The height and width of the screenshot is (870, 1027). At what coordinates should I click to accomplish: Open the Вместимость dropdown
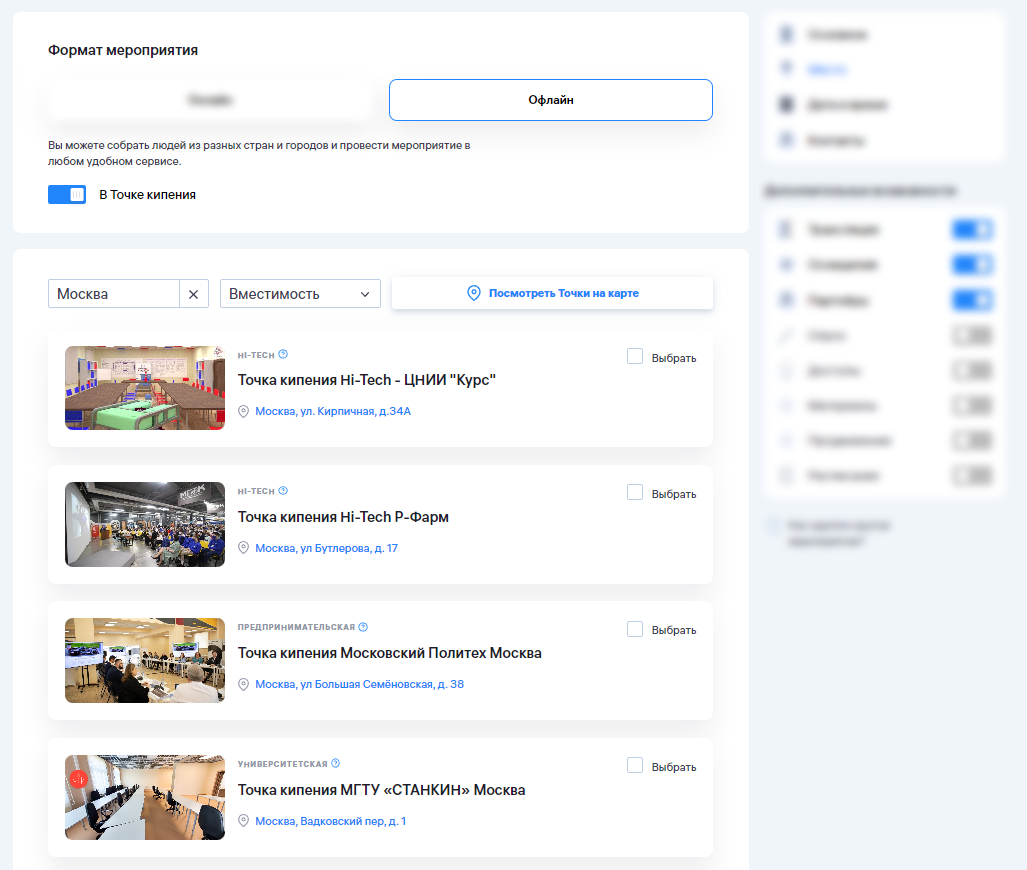coord(300,294)
